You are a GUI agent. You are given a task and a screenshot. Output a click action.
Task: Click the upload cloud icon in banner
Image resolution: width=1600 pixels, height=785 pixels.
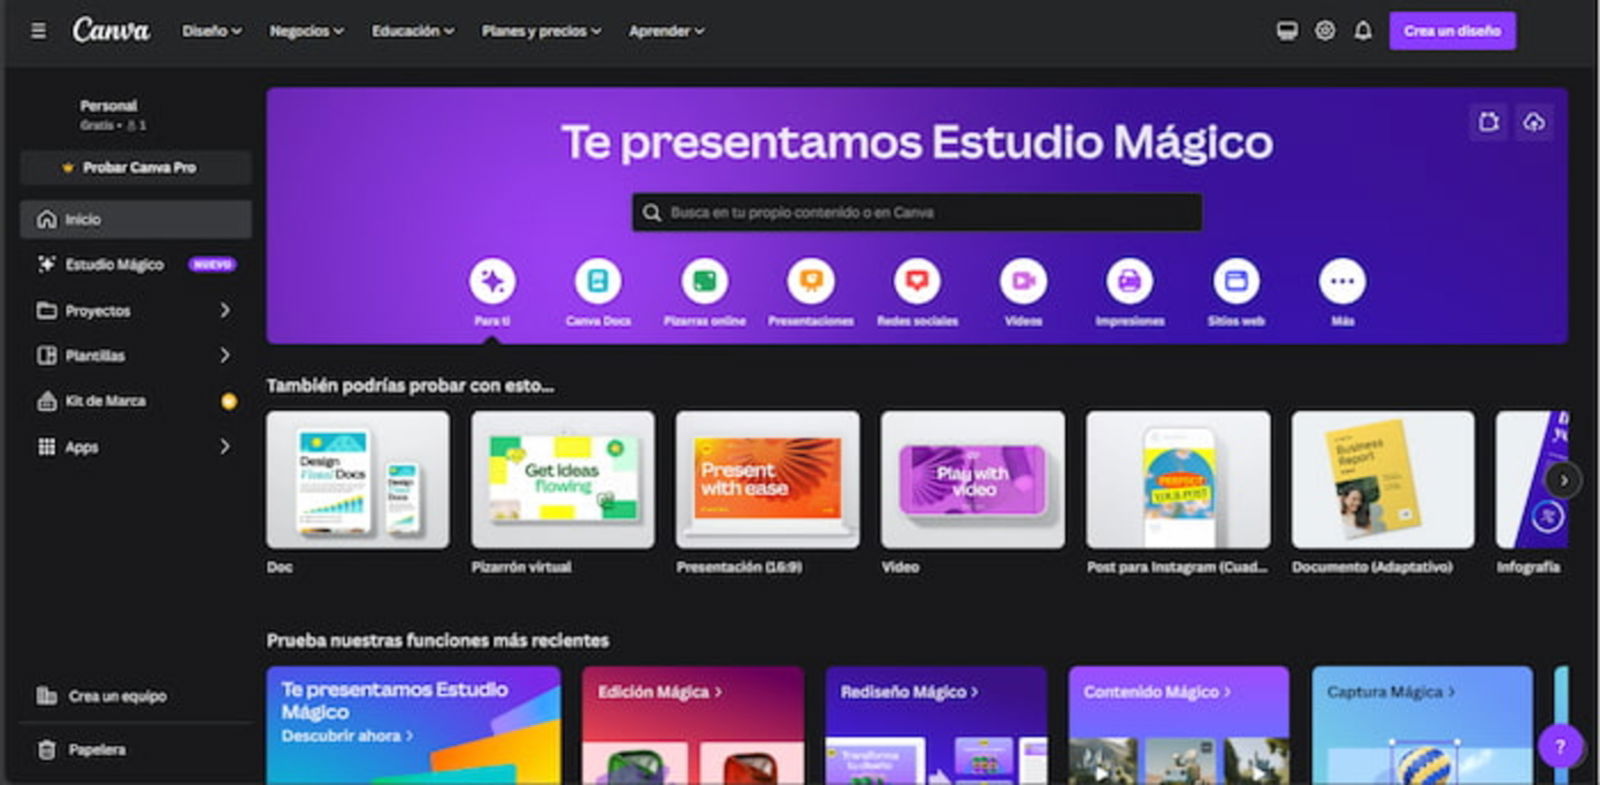pyautogui.click(x=1534, y=122)
